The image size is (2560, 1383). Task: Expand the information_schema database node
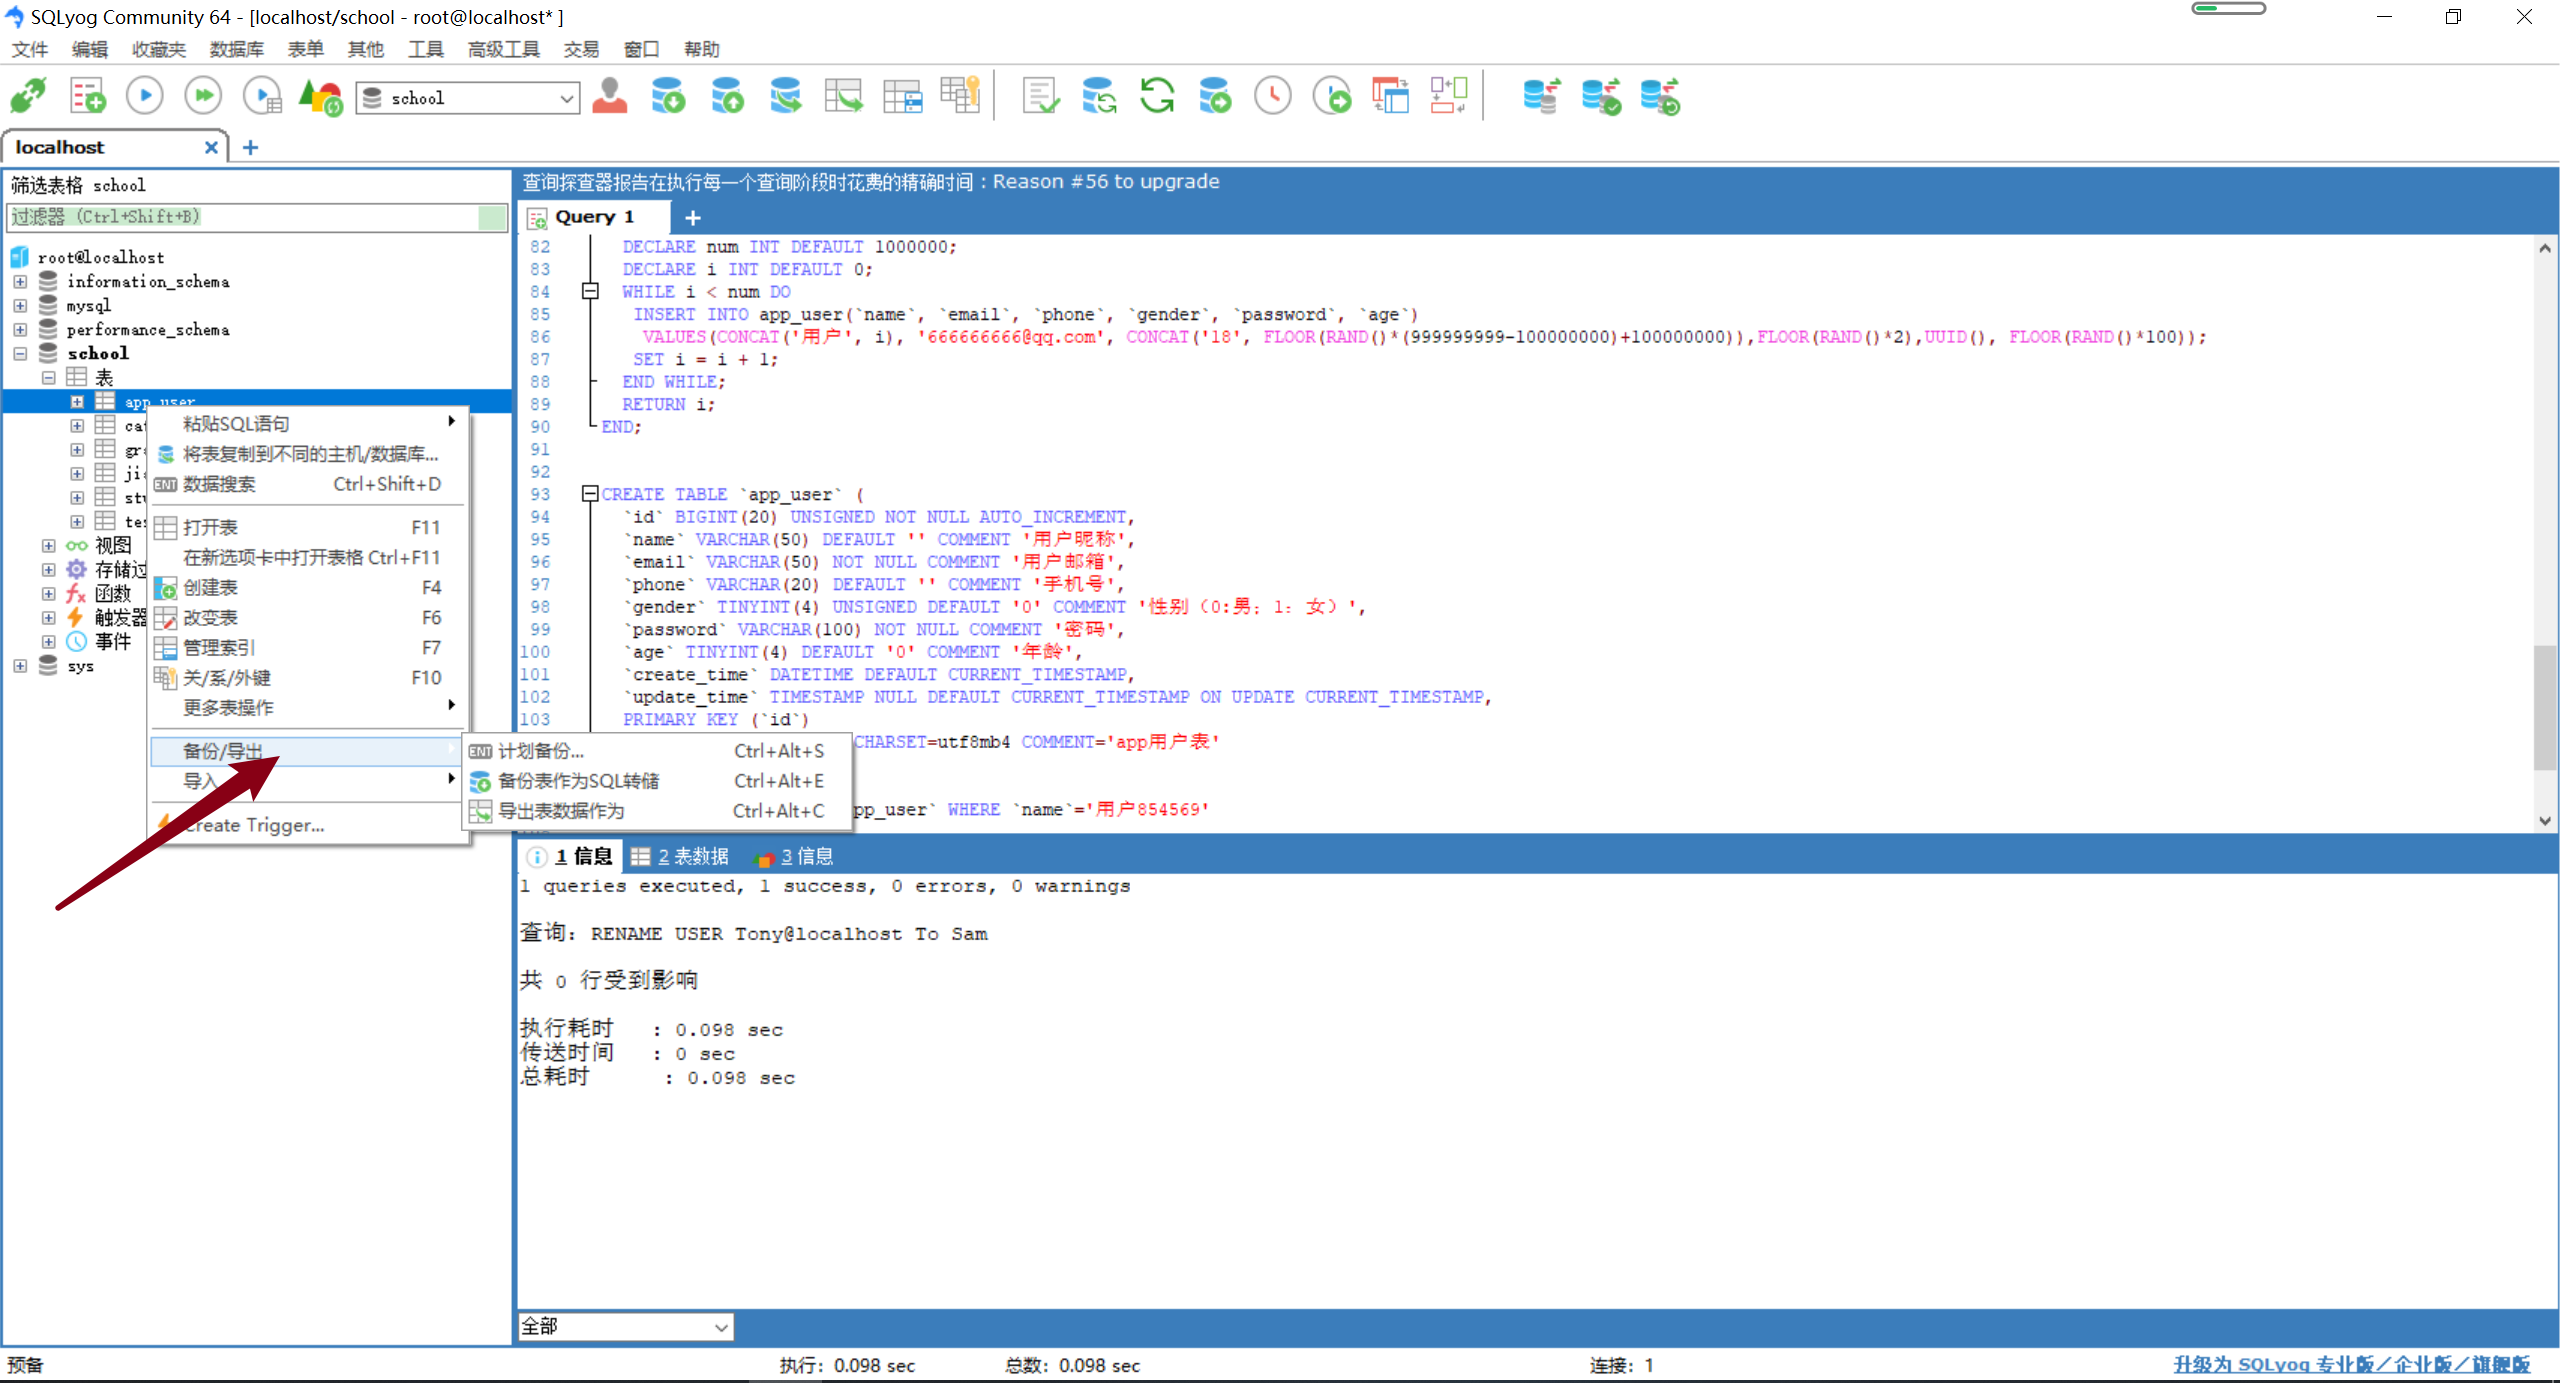point(20,282)
